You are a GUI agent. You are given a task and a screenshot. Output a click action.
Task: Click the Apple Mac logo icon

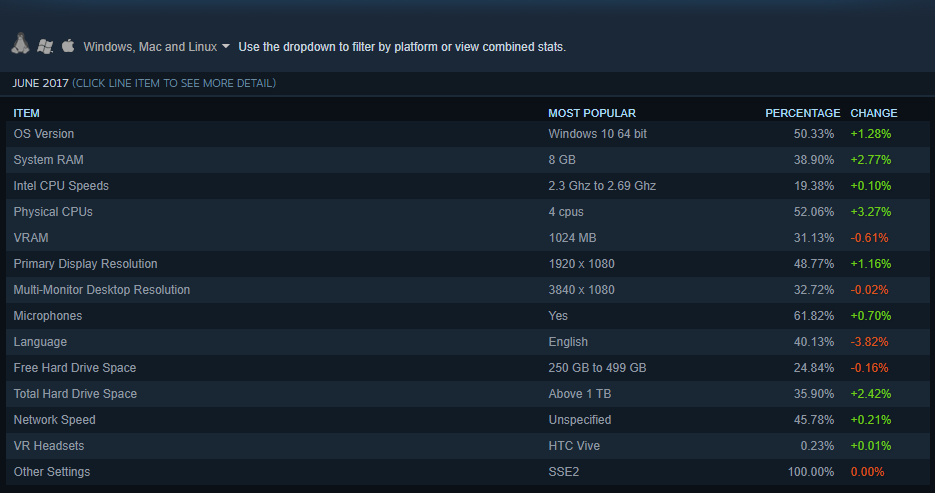click(x=68, y=45)
